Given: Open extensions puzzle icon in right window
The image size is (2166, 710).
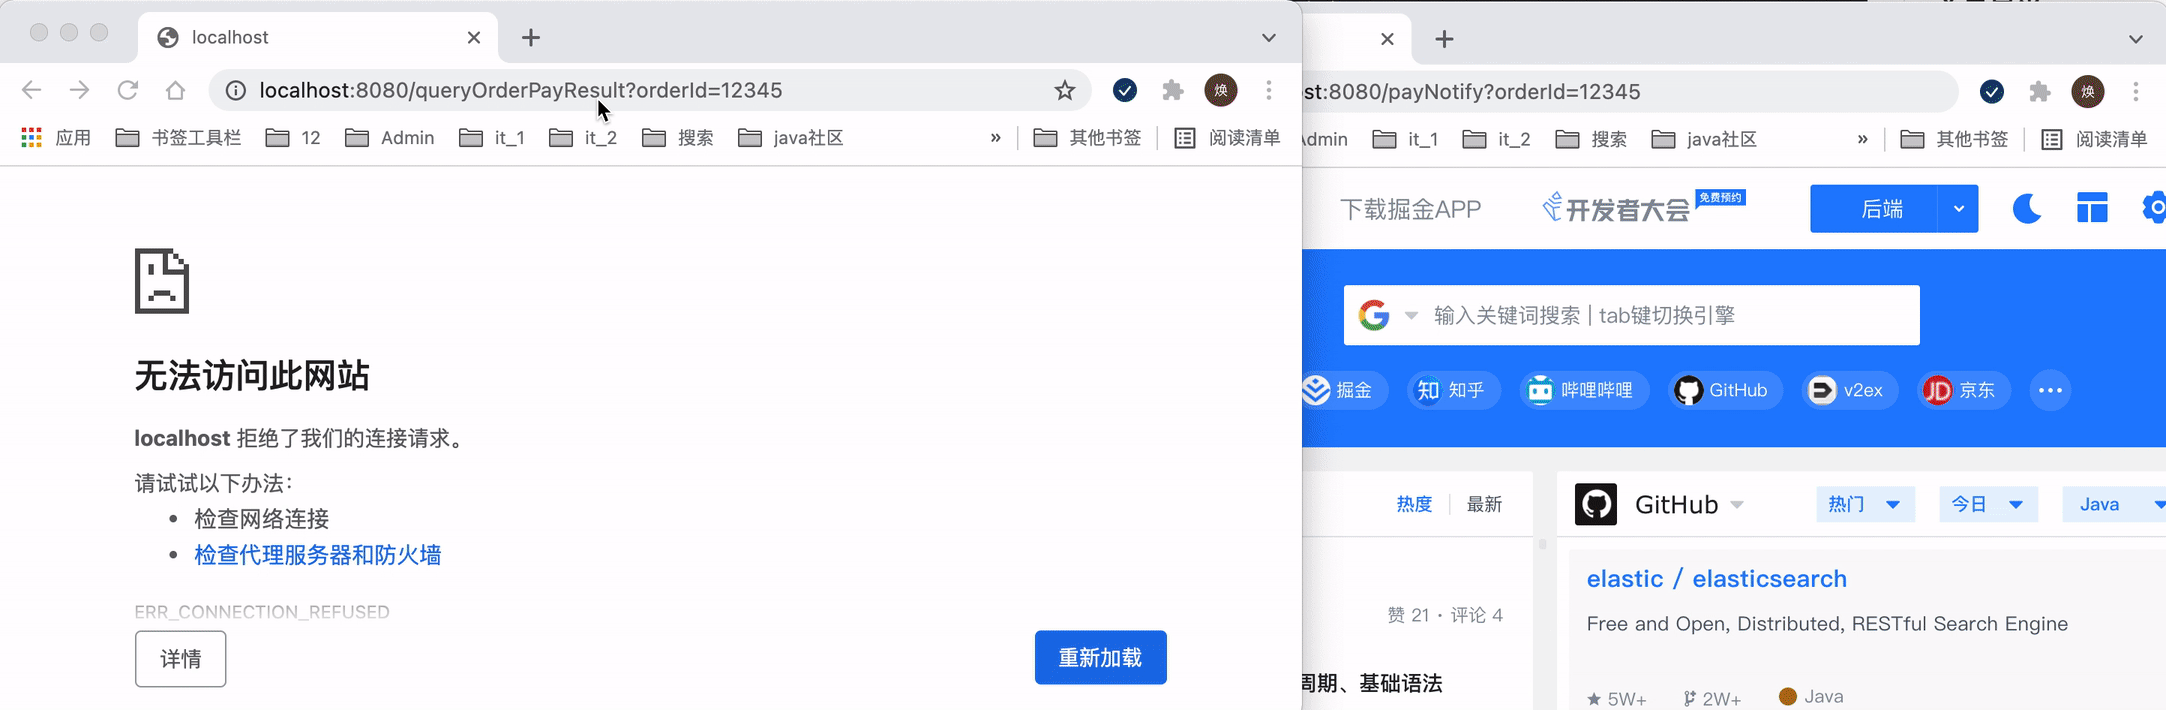Looking at the screenshot, I should click(2040, 92).
